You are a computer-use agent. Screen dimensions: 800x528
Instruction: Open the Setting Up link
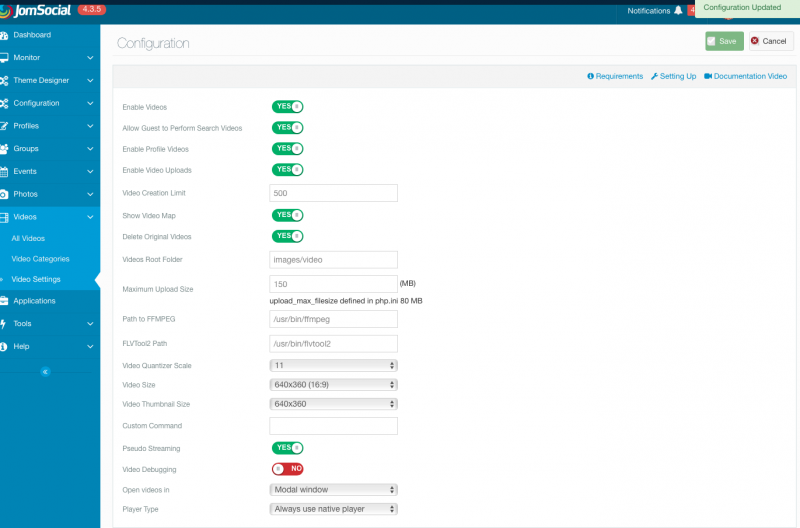673,76
